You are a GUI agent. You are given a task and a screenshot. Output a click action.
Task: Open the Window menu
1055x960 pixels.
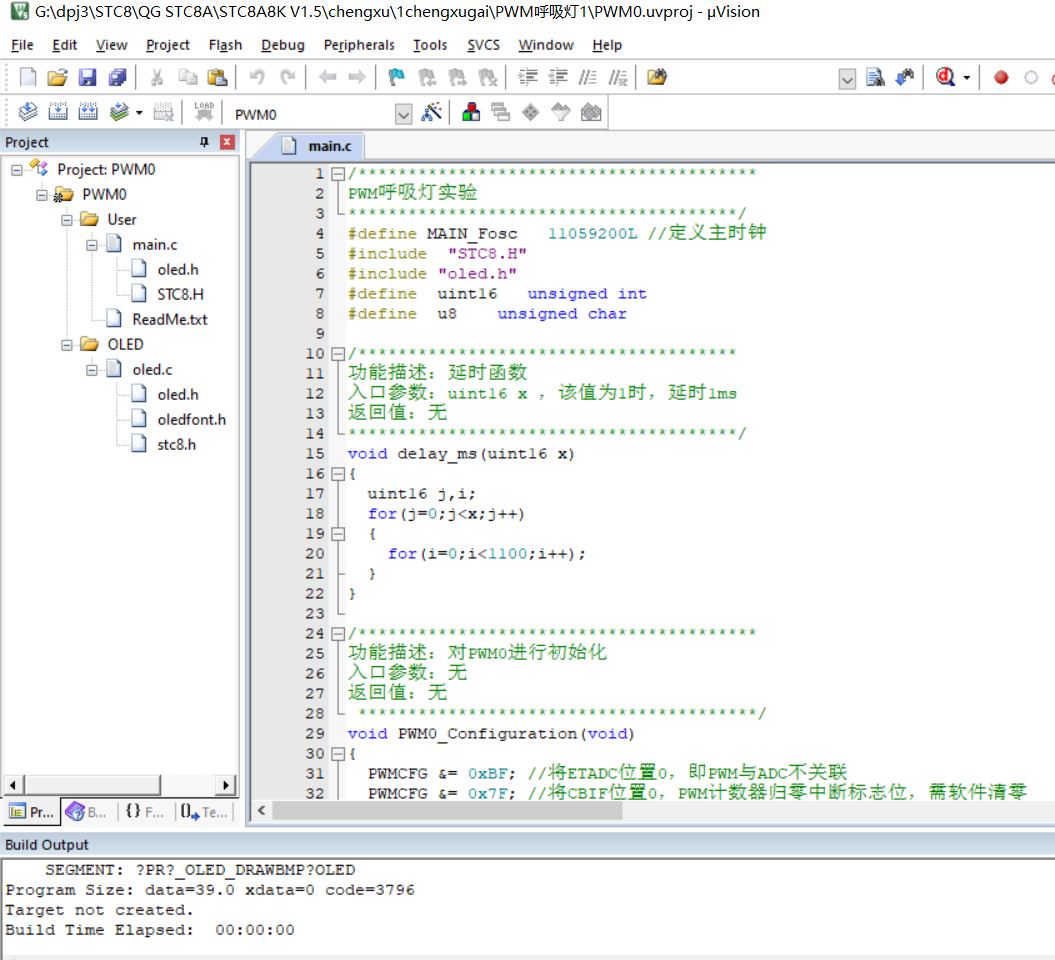546,45
